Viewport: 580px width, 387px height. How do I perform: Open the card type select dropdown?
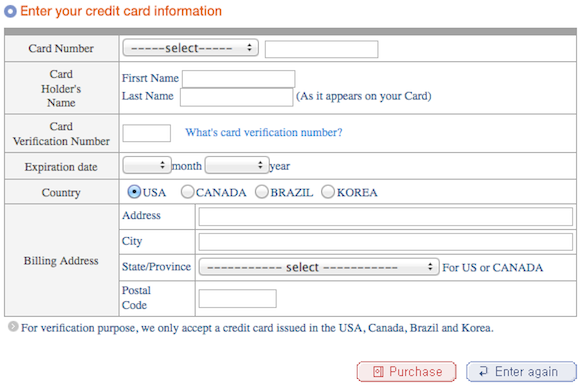point(190,48)
